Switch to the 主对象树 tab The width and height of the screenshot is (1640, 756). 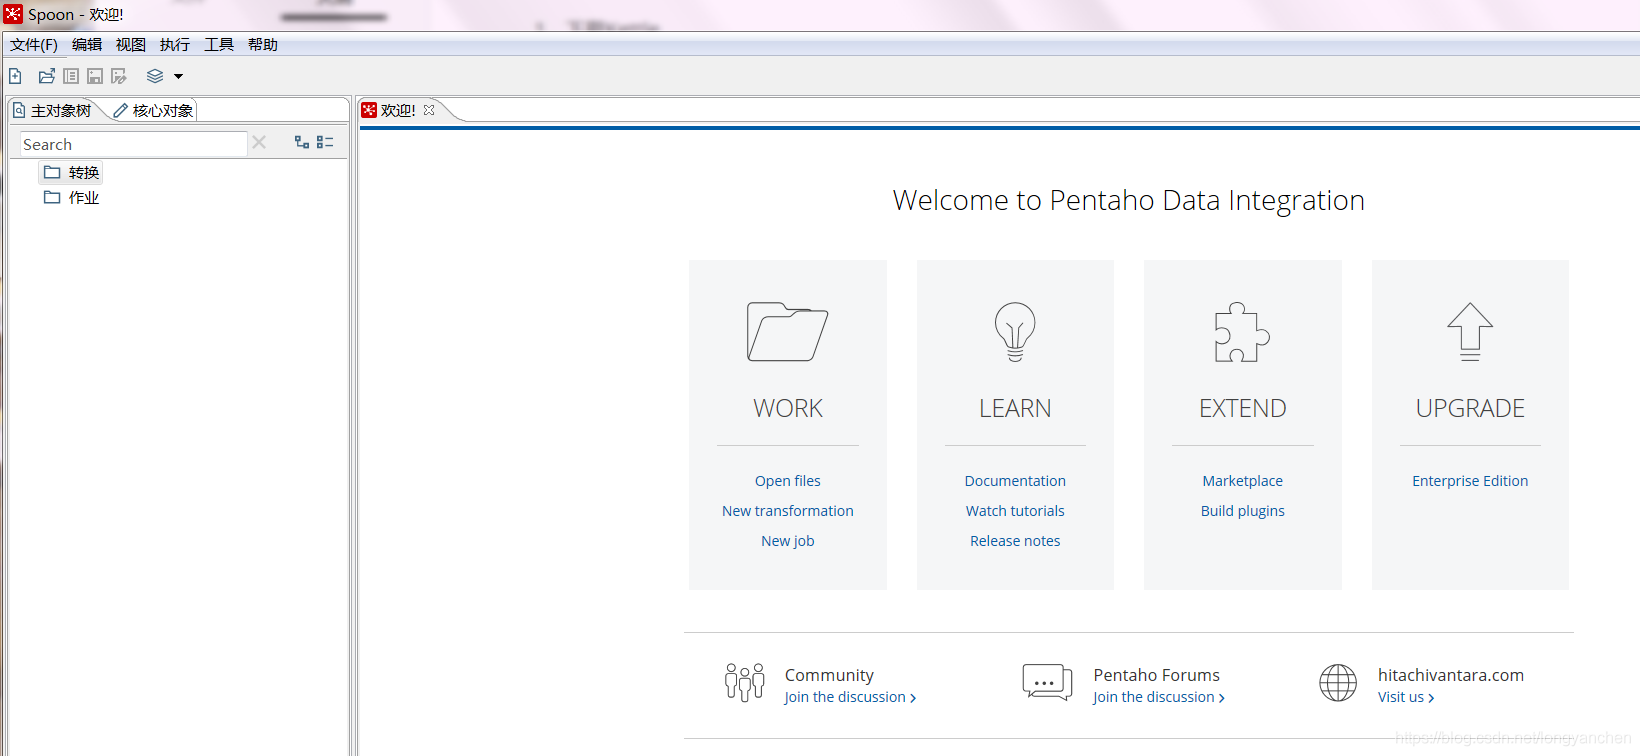click(x=53, y=110)
